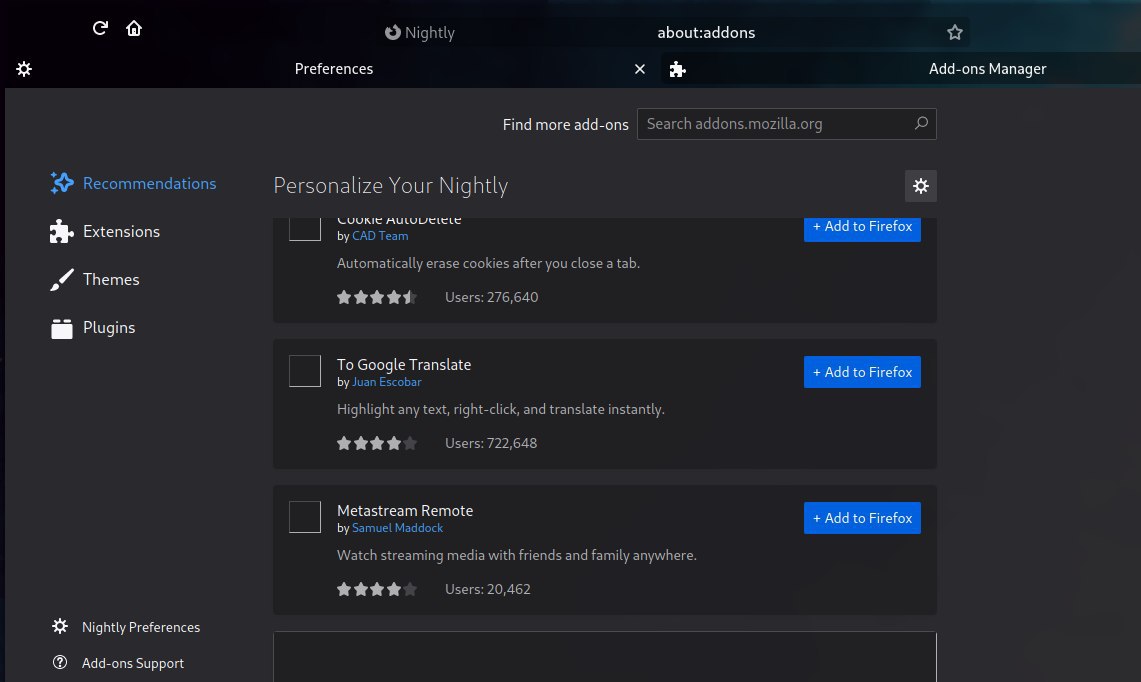This screenshot has width=1141, height=682.
Task: Open the Juan Escobar author link
Action: point(386,382)
